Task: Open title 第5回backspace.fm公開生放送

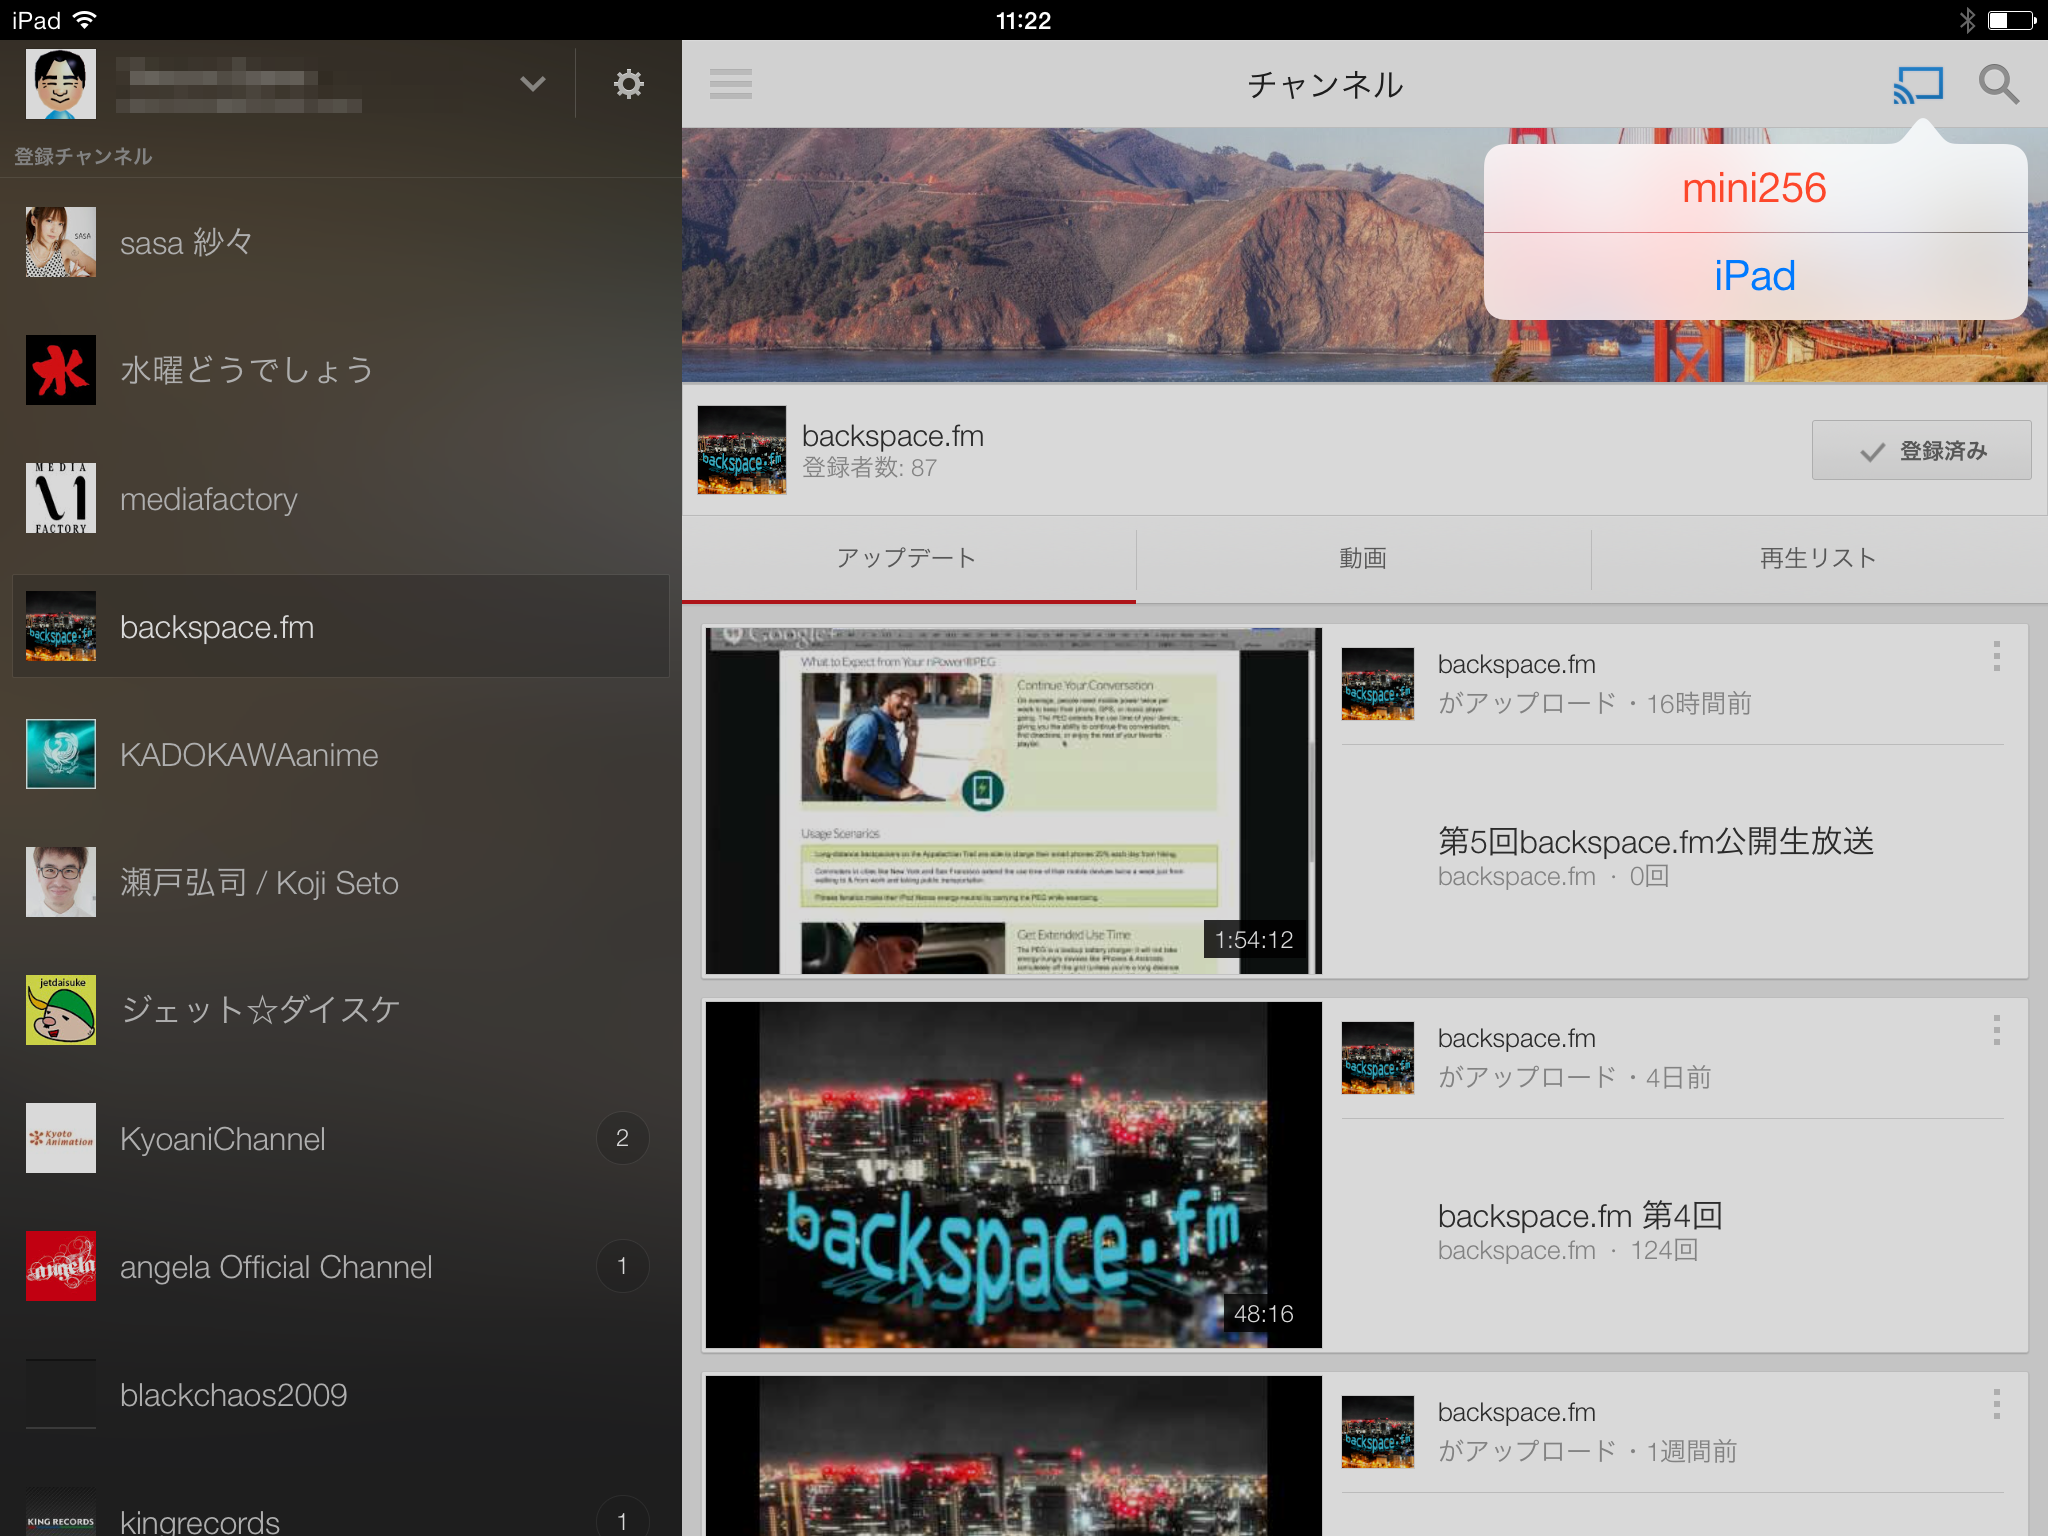Action: (1656, 841)
